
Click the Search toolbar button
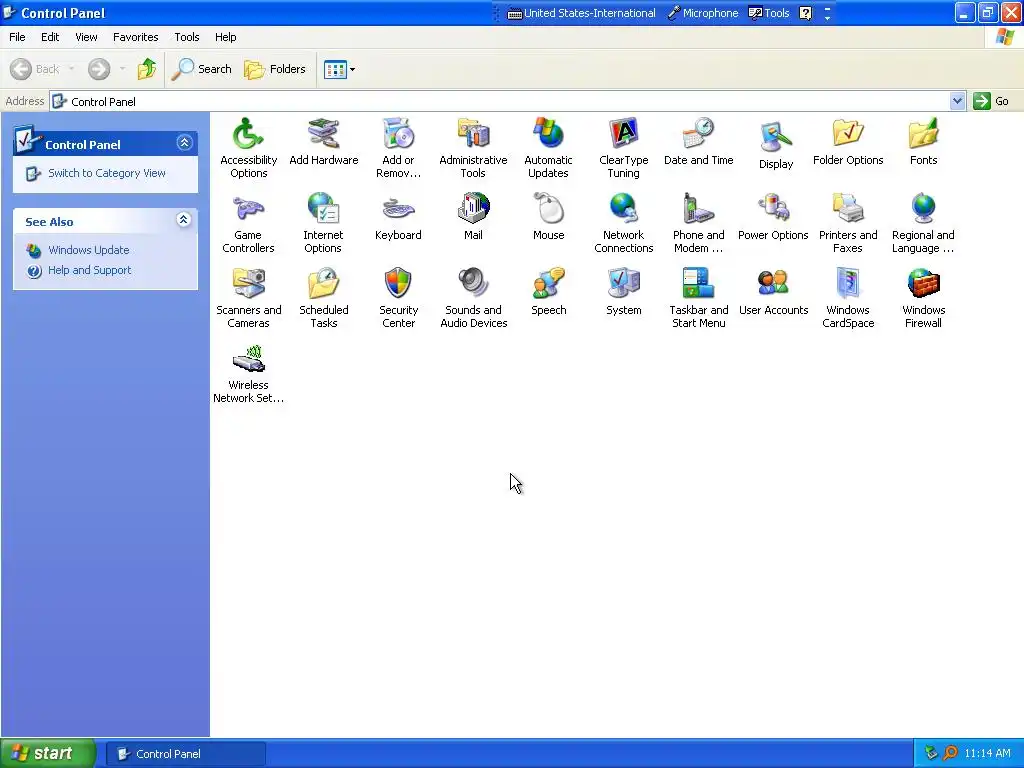201,69
